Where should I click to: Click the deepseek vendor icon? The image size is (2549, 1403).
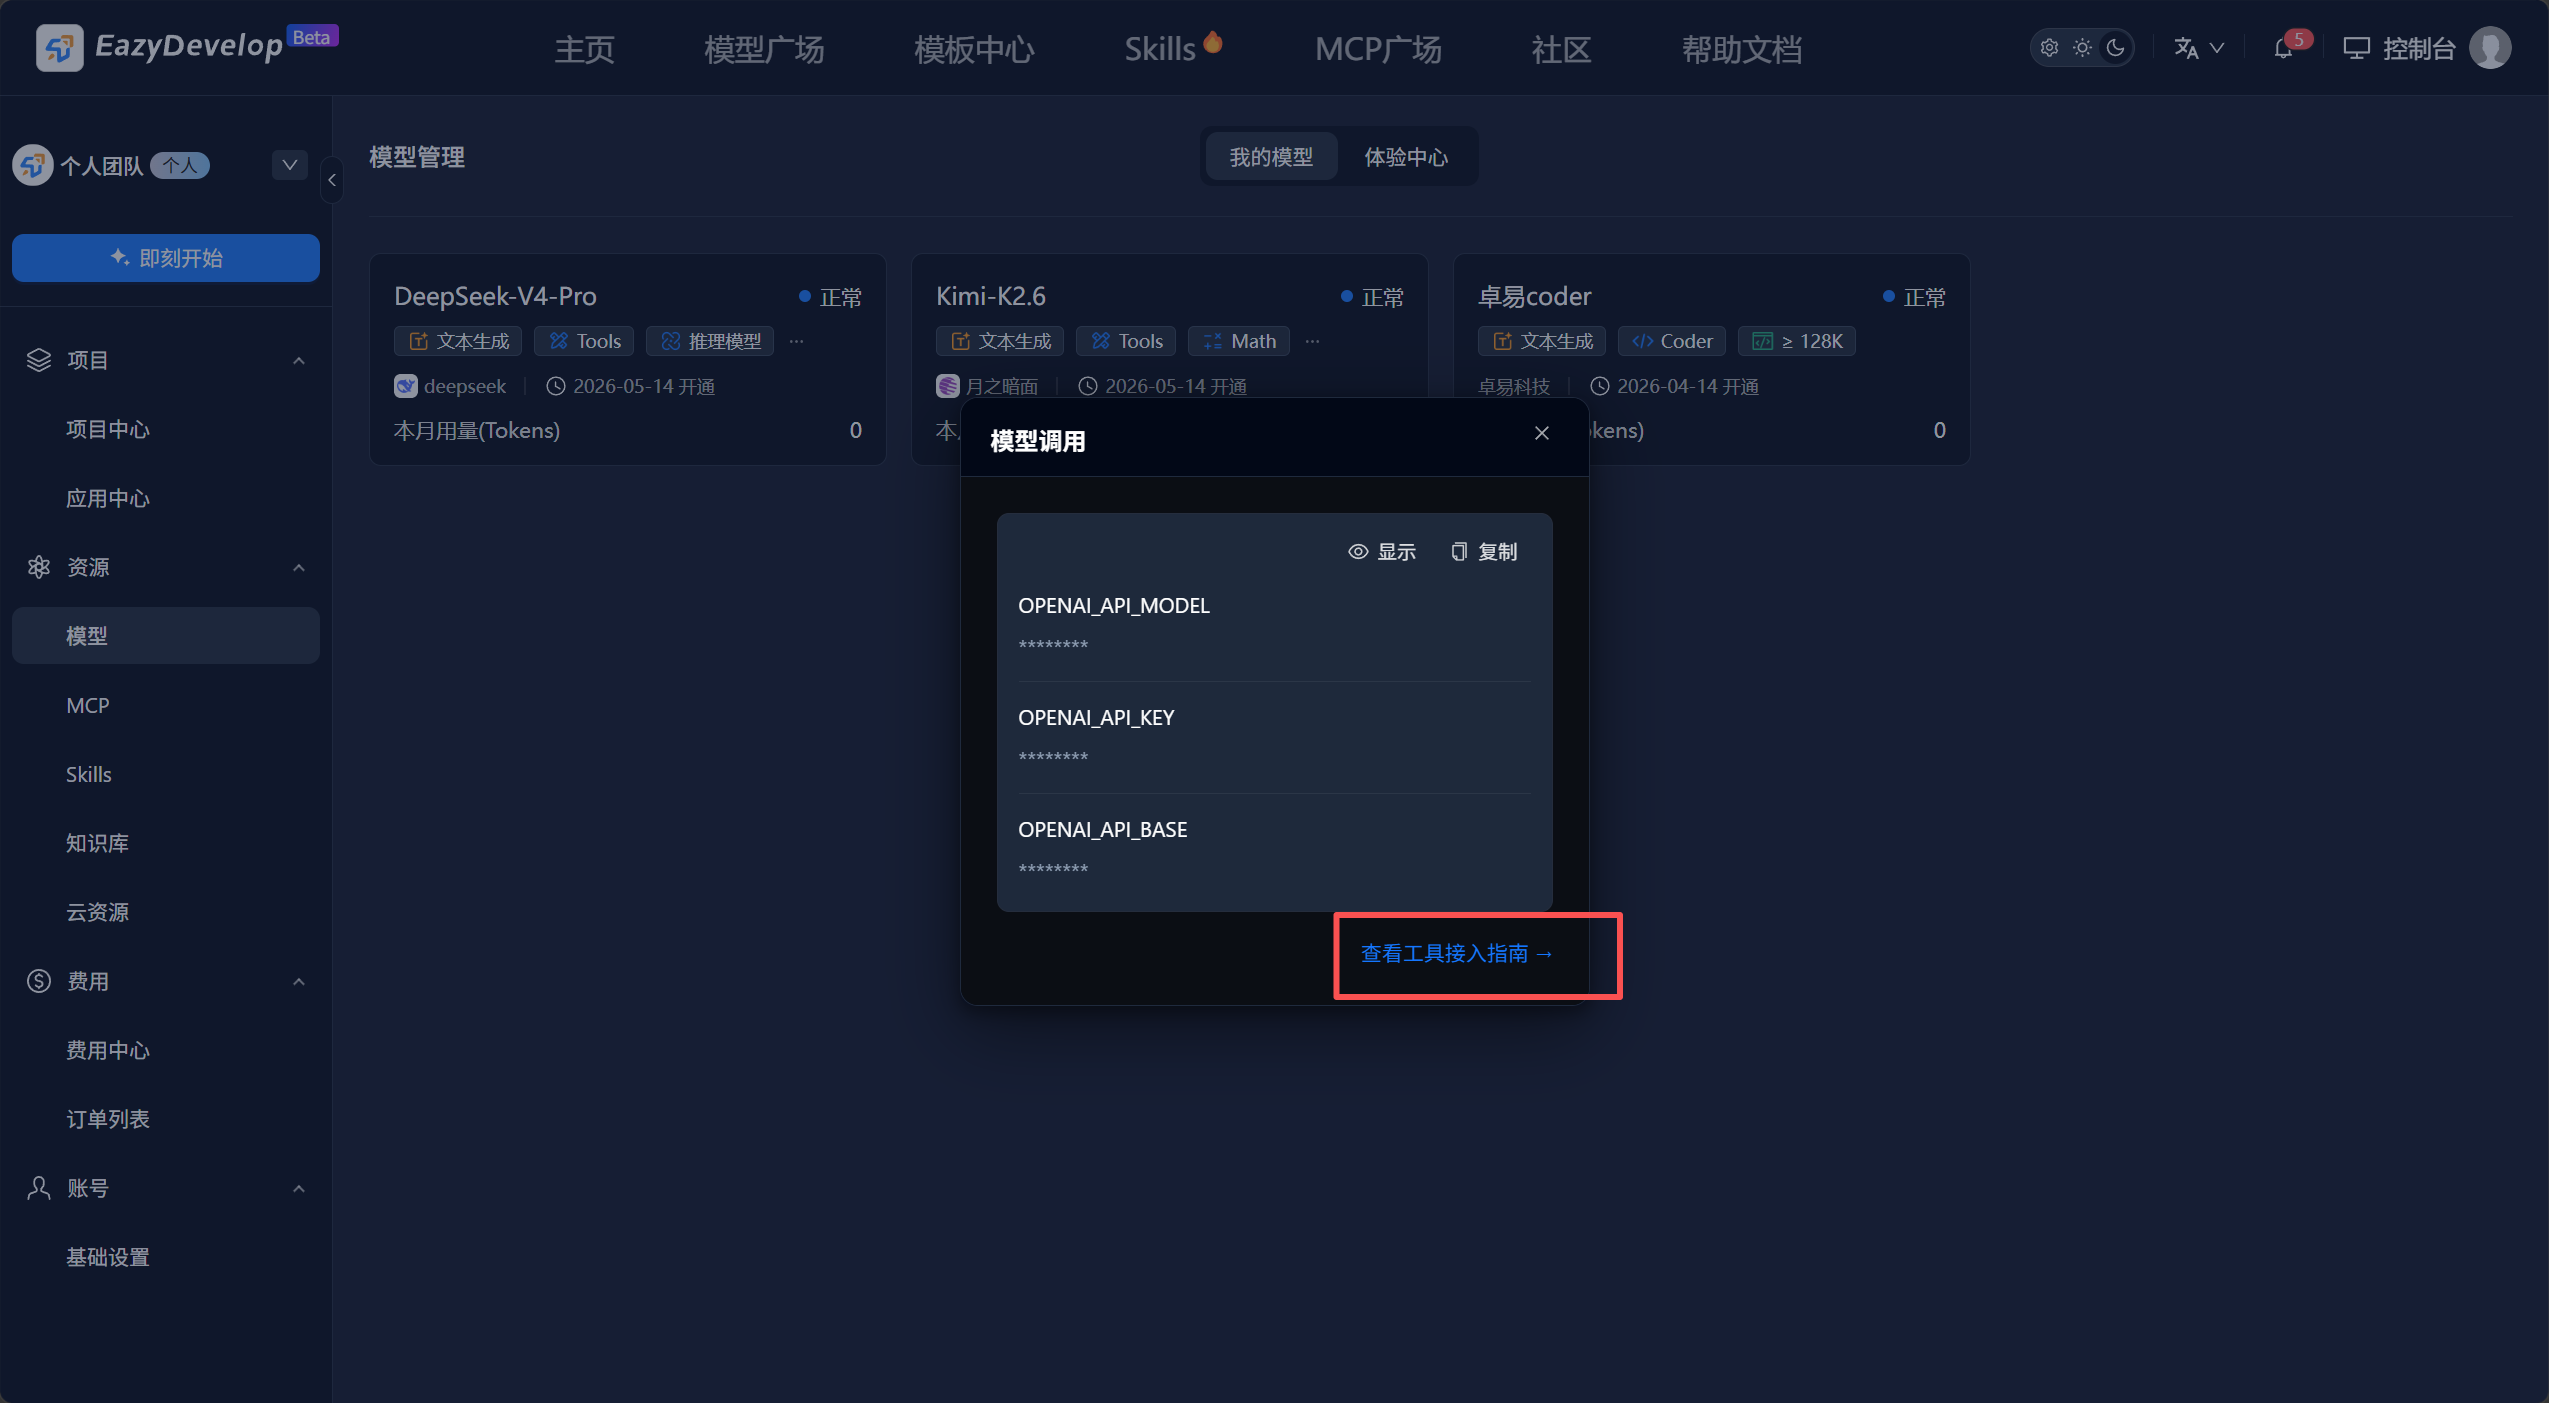coord(405,386)
